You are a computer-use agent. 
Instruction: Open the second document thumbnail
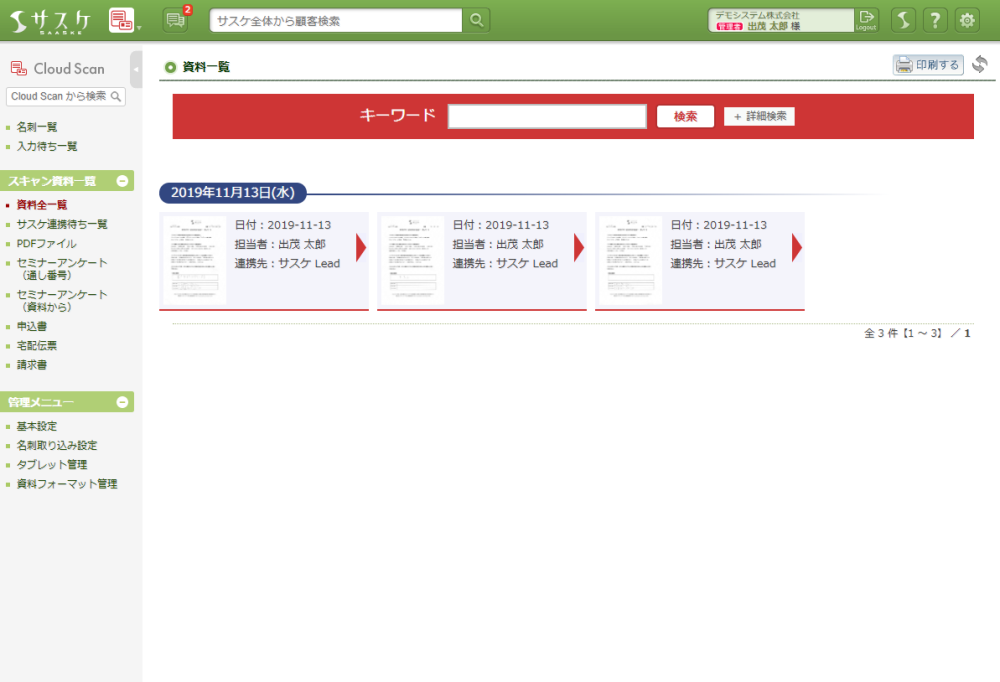pyautogui.click(x=413, y=260)
